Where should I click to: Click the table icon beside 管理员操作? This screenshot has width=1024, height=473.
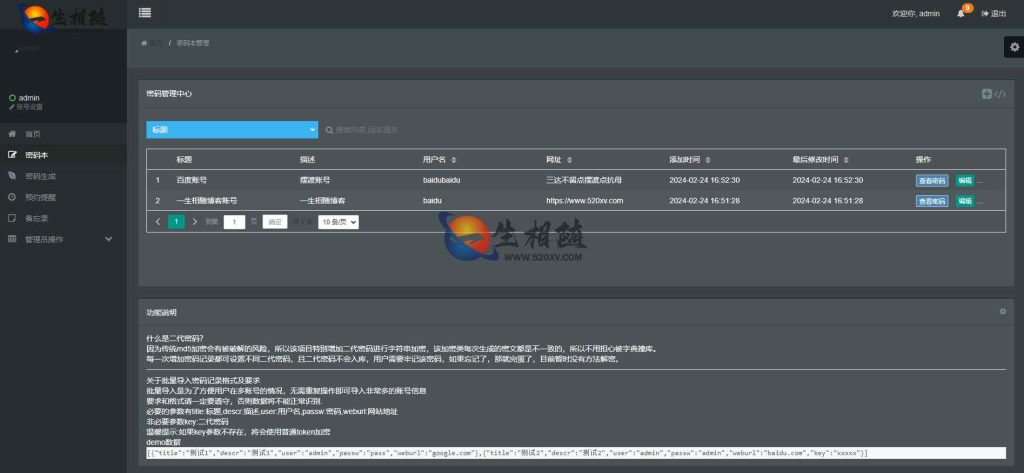pyautogui.click(x=12, y=239)
